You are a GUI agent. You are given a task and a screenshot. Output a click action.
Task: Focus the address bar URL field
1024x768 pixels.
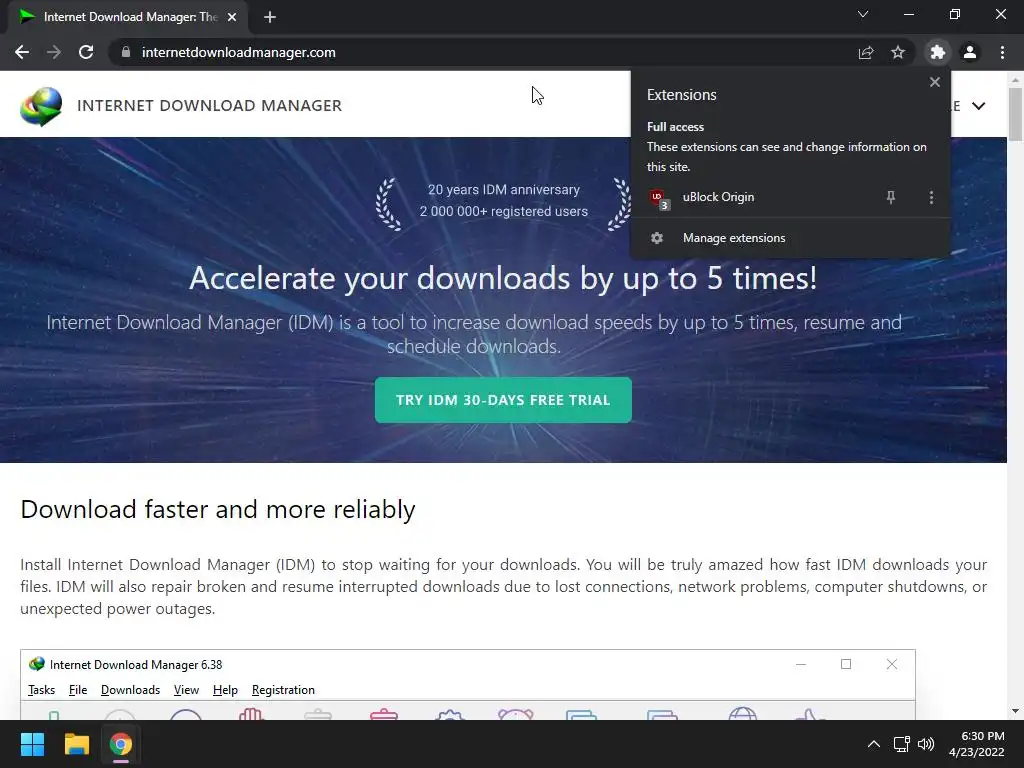click(483, 52)
